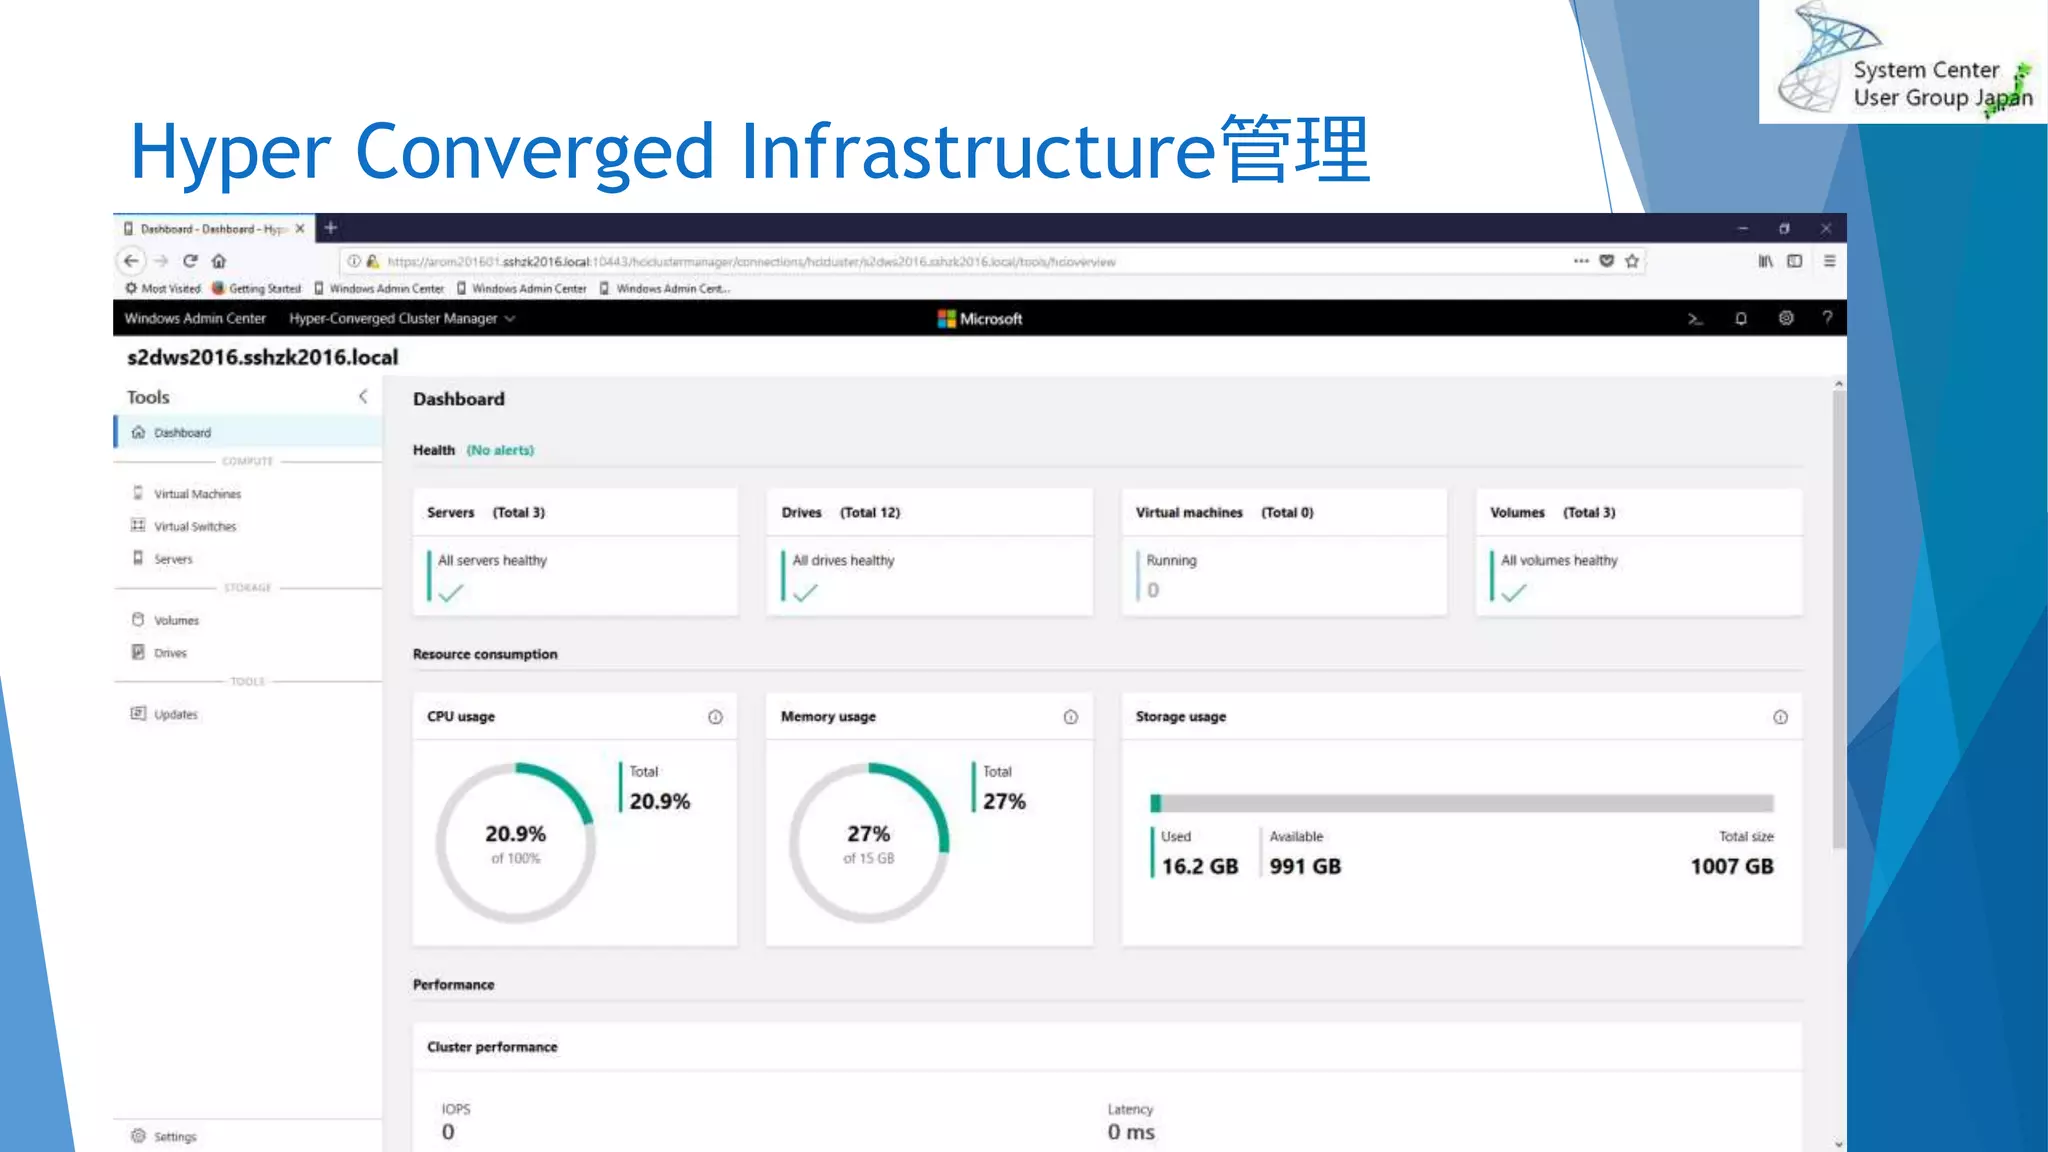Show info for Memory usage card
Screen dimensions: 2048x1152
tap(1071, 717)
